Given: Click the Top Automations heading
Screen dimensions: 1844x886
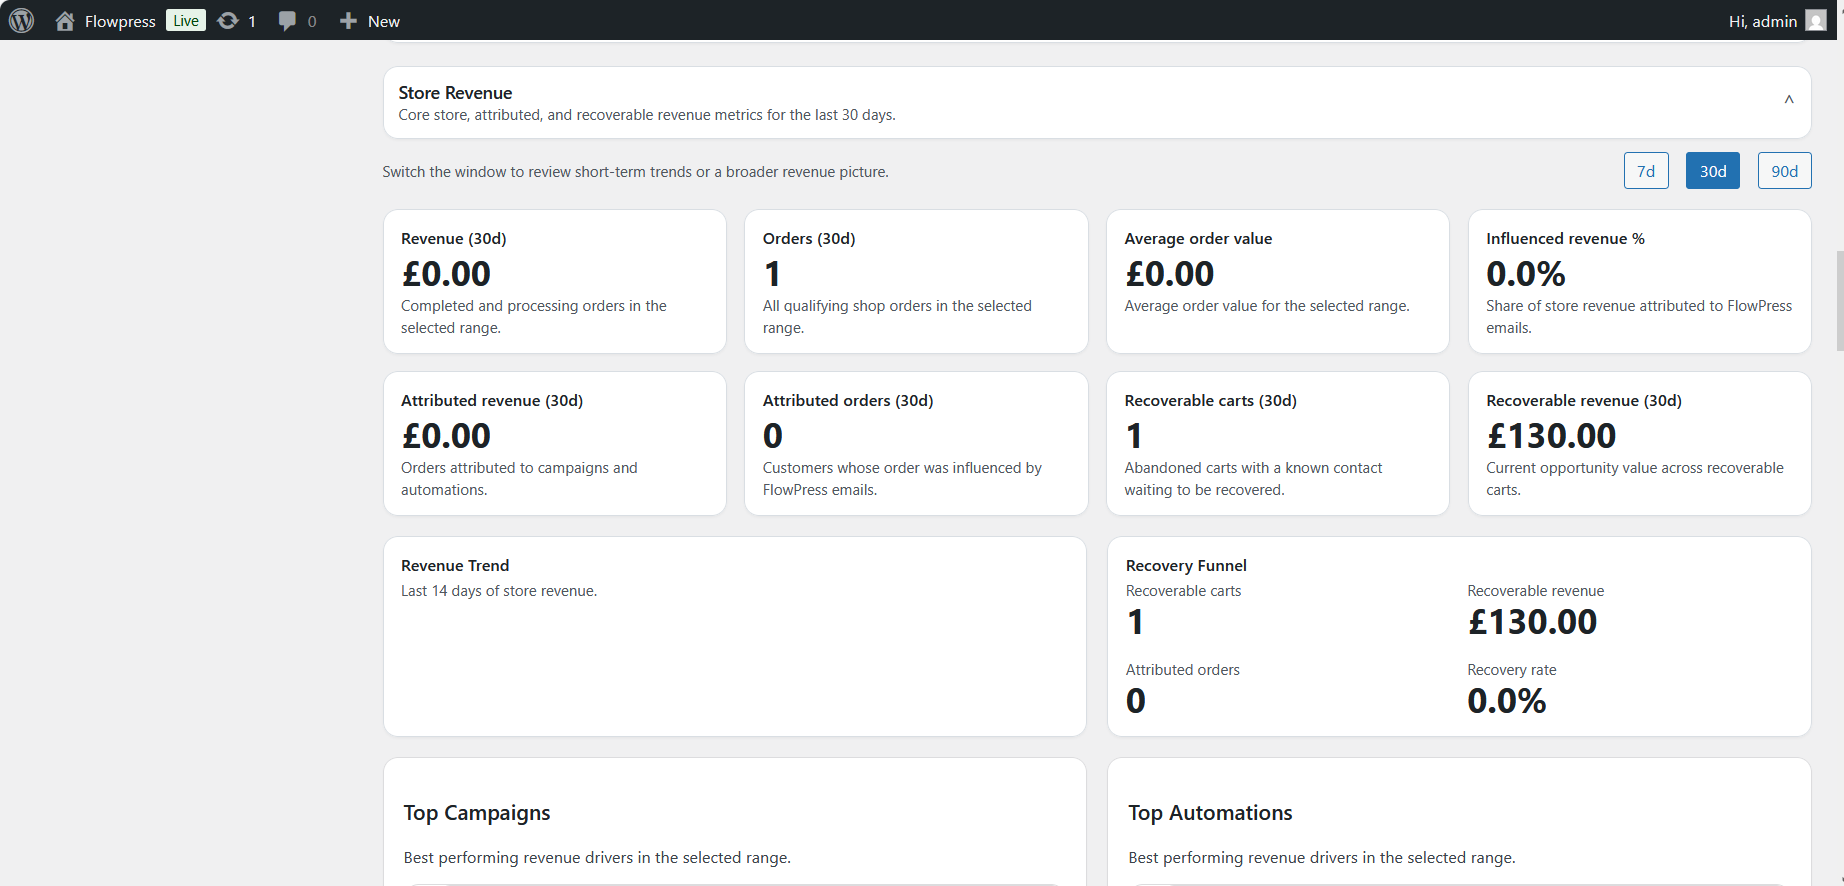Looking at the screenshot, I should (1210, 813).
